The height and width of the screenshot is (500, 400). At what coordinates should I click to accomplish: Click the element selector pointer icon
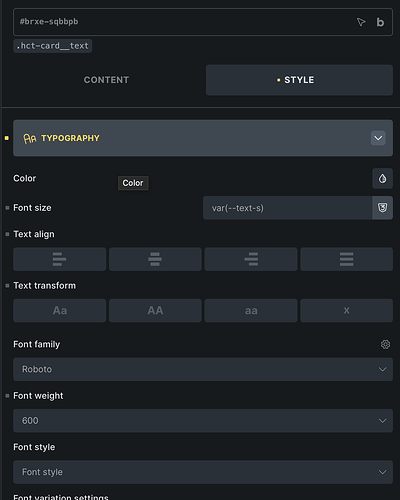[361, 22]
